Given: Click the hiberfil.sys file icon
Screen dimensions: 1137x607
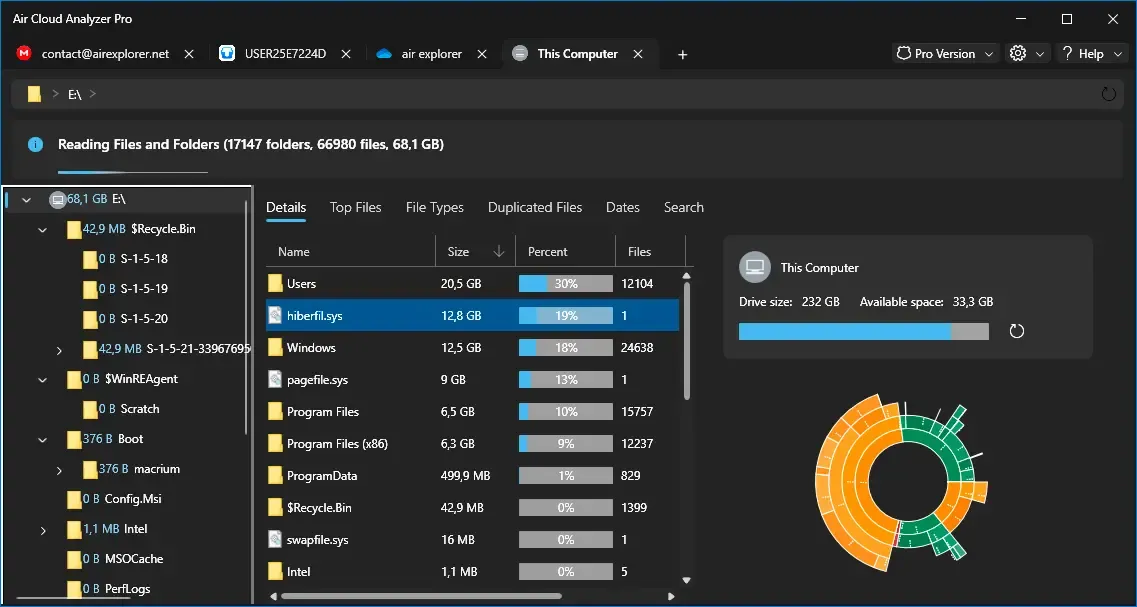Looking at the screenshot, I should (x=275, y=315).
